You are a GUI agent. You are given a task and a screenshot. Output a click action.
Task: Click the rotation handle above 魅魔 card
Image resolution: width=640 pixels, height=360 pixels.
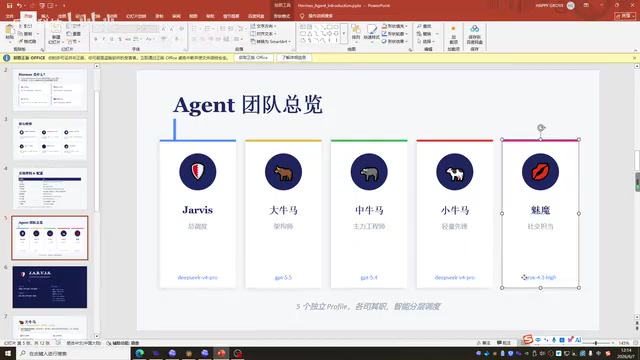541,128
